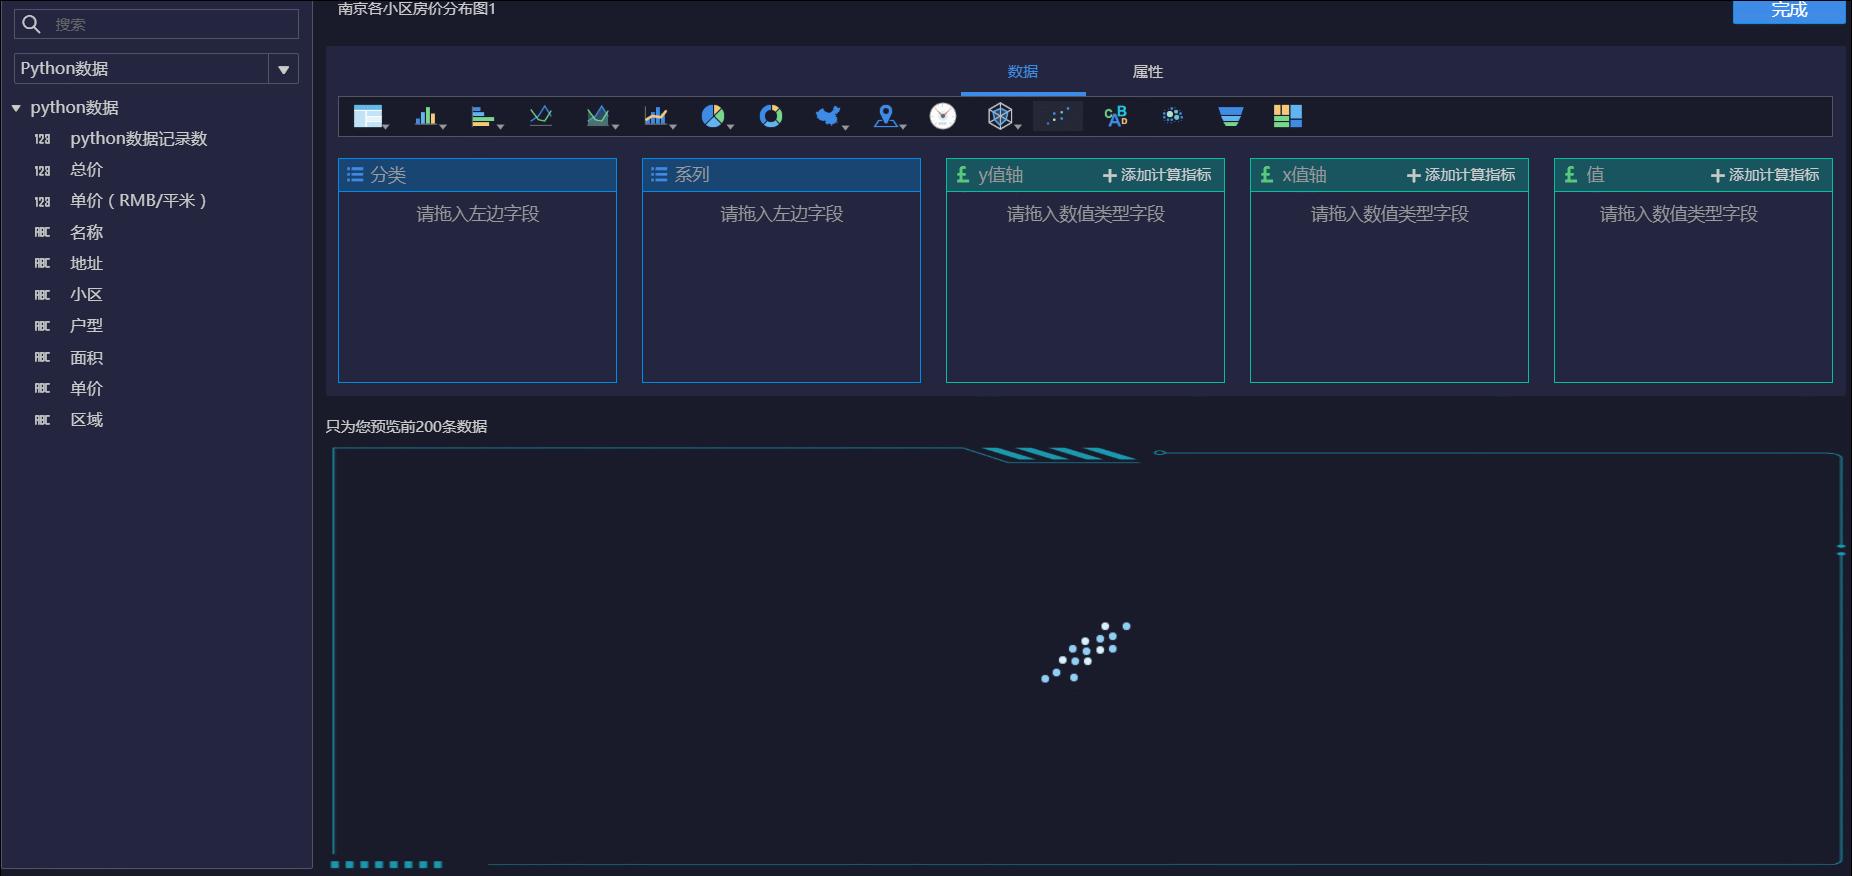Click the 系列 drop zone

(781, 286)
